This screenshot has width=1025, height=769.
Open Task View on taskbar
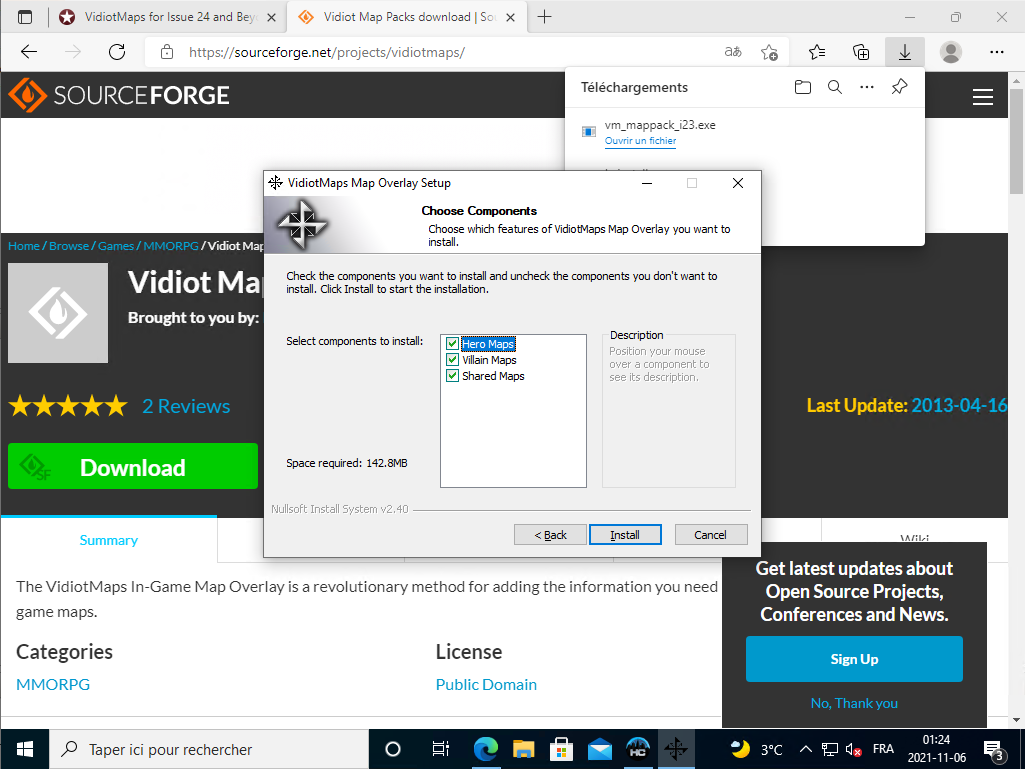pyautogui.click(x=441, y=749)
